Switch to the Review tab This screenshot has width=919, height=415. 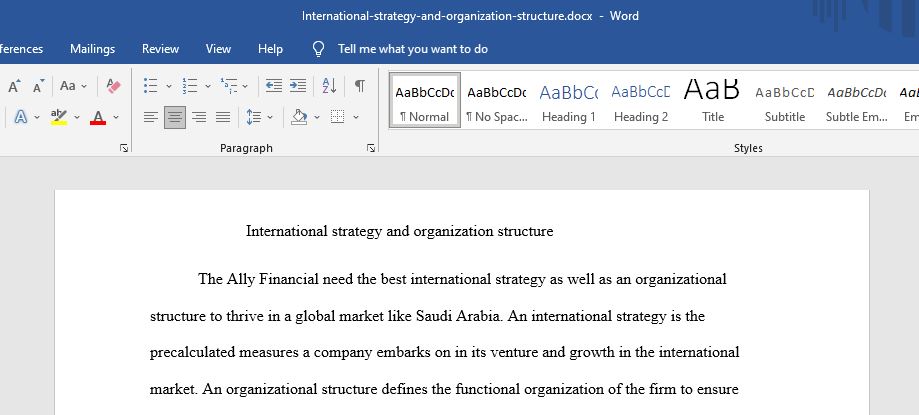pos(161,49)
